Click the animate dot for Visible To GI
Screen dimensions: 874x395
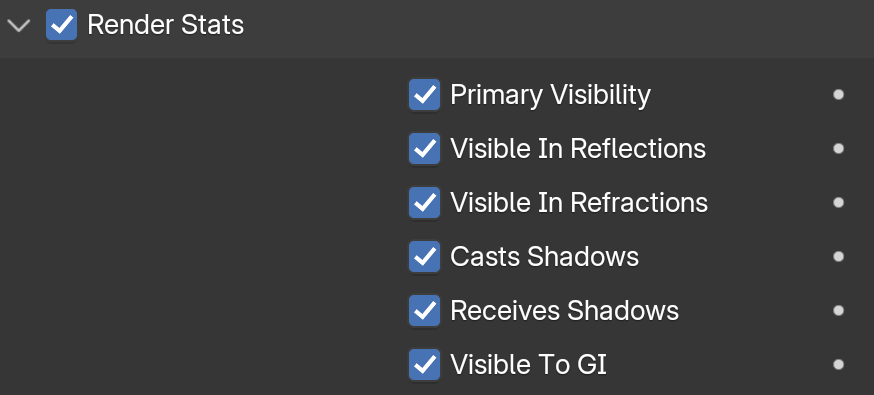point(838,364)
